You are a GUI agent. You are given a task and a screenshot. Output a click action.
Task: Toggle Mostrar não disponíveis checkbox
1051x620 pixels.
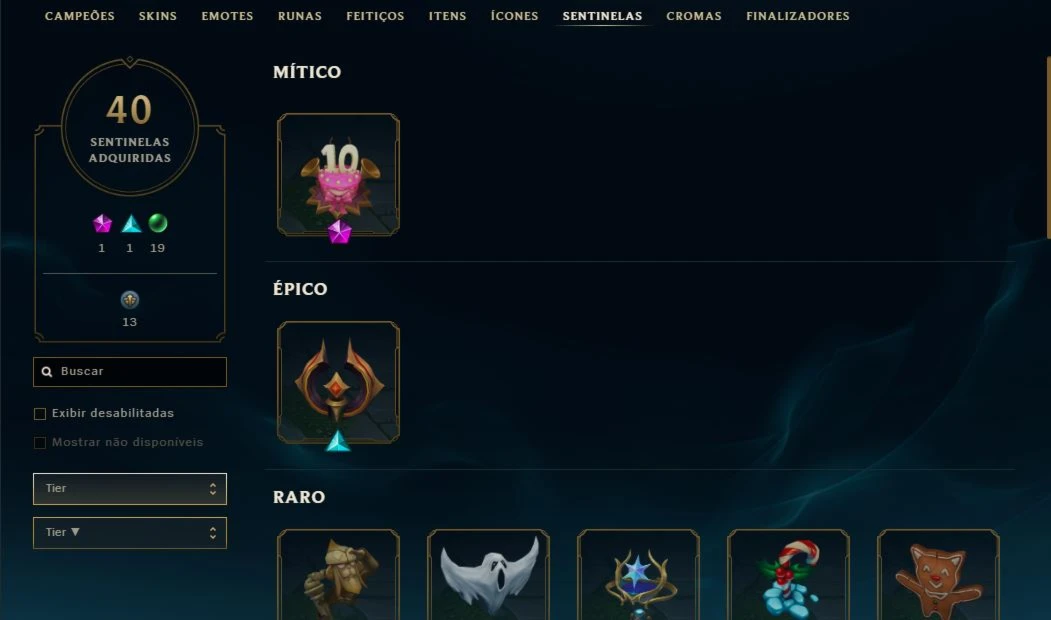(x=40, y=442)
